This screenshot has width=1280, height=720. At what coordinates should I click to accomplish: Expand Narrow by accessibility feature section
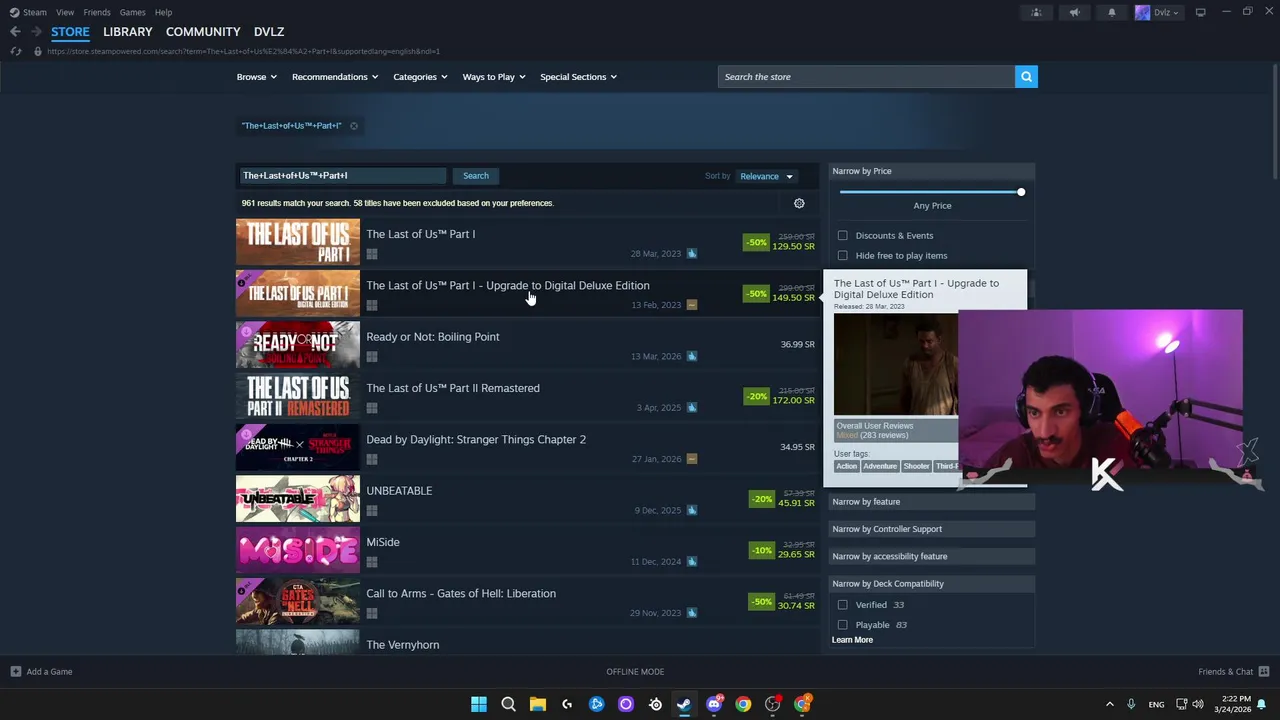point(932,556)
